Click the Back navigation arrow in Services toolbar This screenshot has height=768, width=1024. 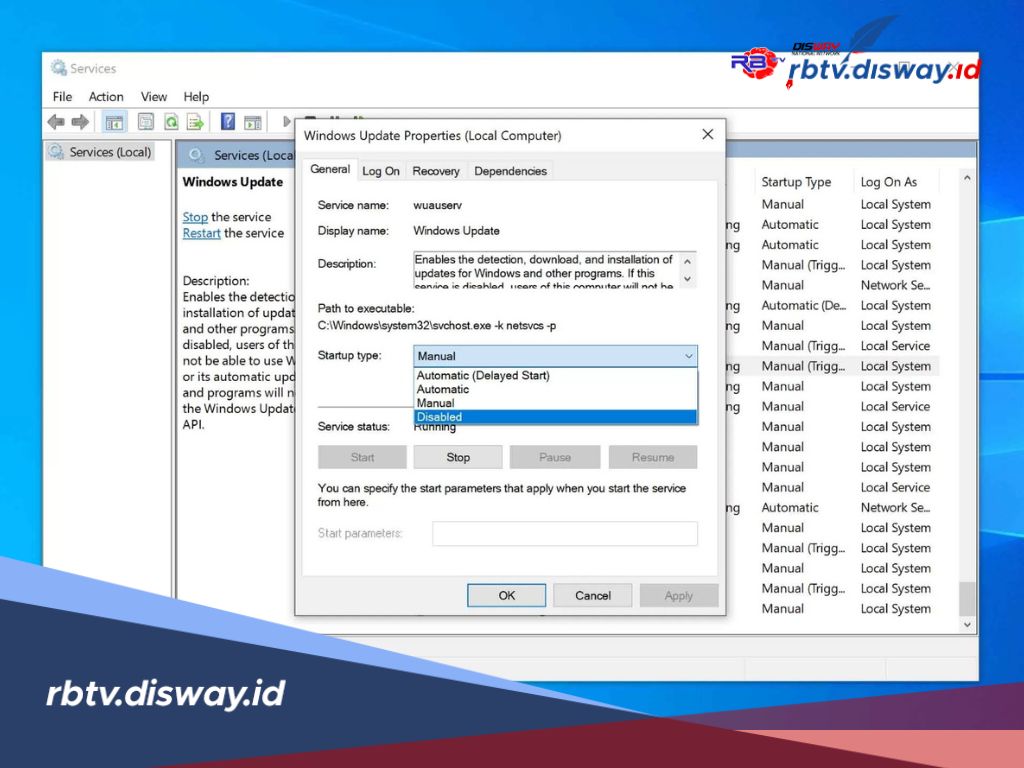[56, 121]
